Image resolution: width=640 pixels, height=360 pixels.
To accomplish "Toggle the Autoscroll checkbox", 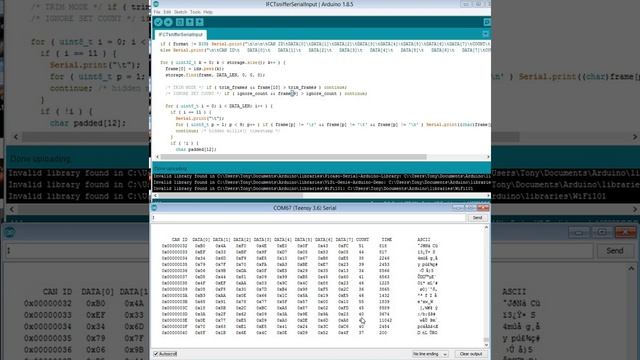I will (156, 354).
